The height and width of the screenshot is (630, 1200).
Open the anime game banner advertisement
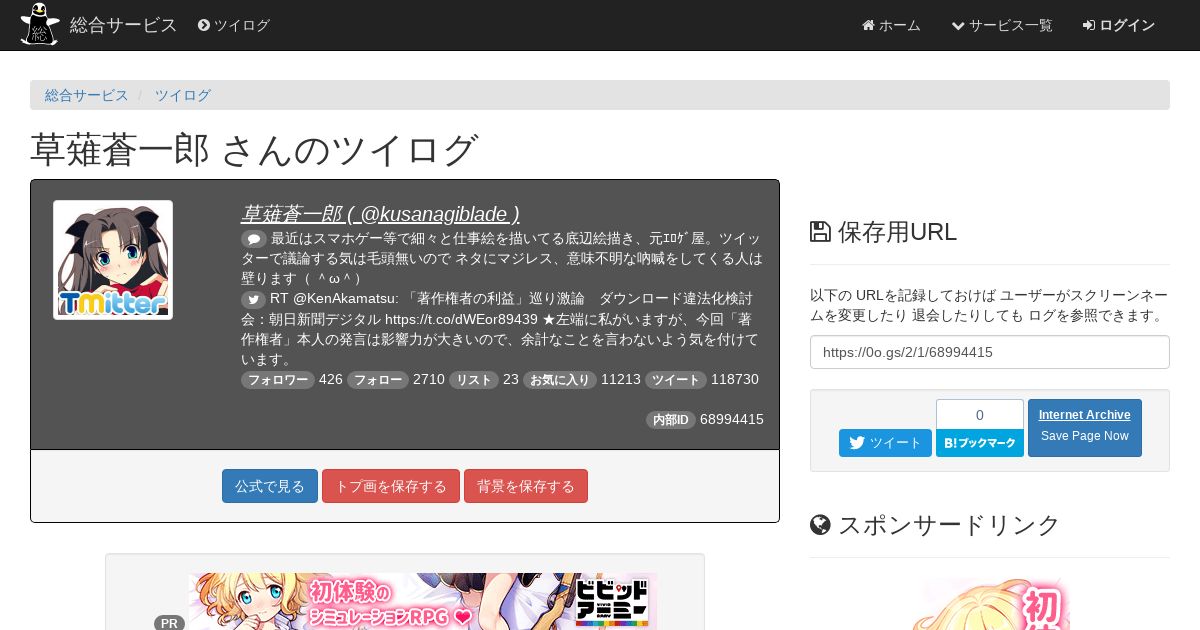[423, 601]
